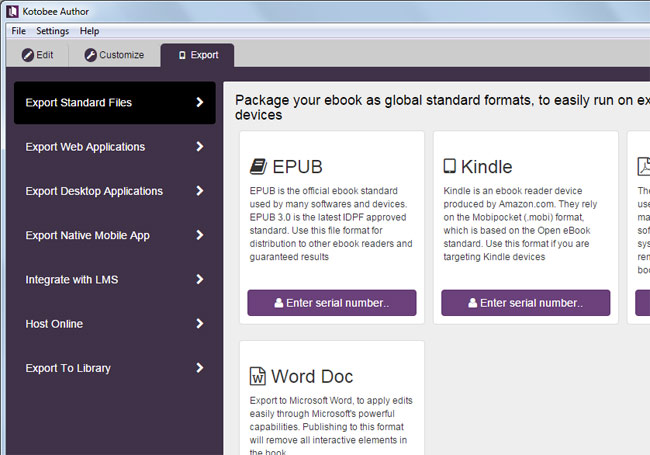
Task: Click the EPUB card heading
Action: click(297, 167)
